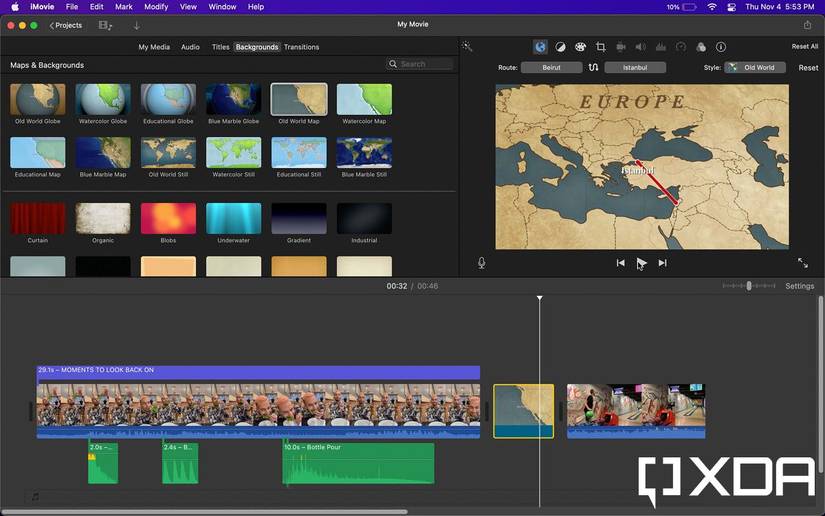Click the Reset All button
The height and width of the screenshot is (516, 825).
point(804,46)
